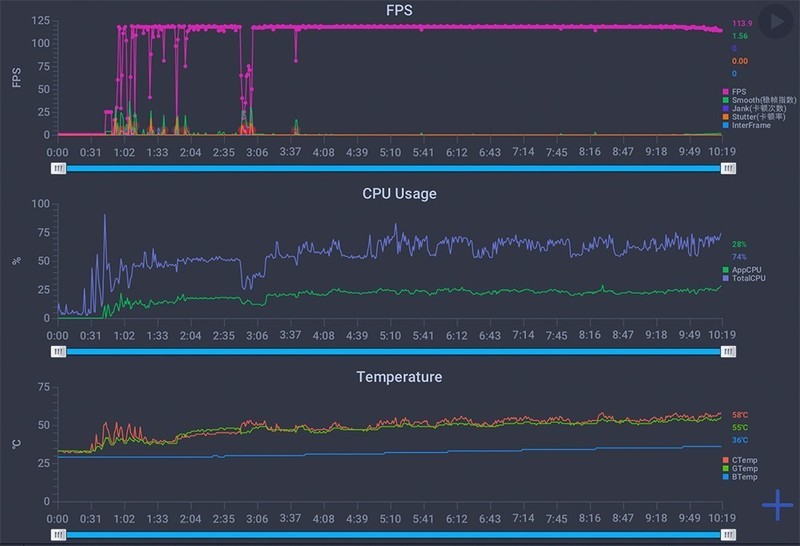Toggle the BTemp legend entry

tap(740, 477)
